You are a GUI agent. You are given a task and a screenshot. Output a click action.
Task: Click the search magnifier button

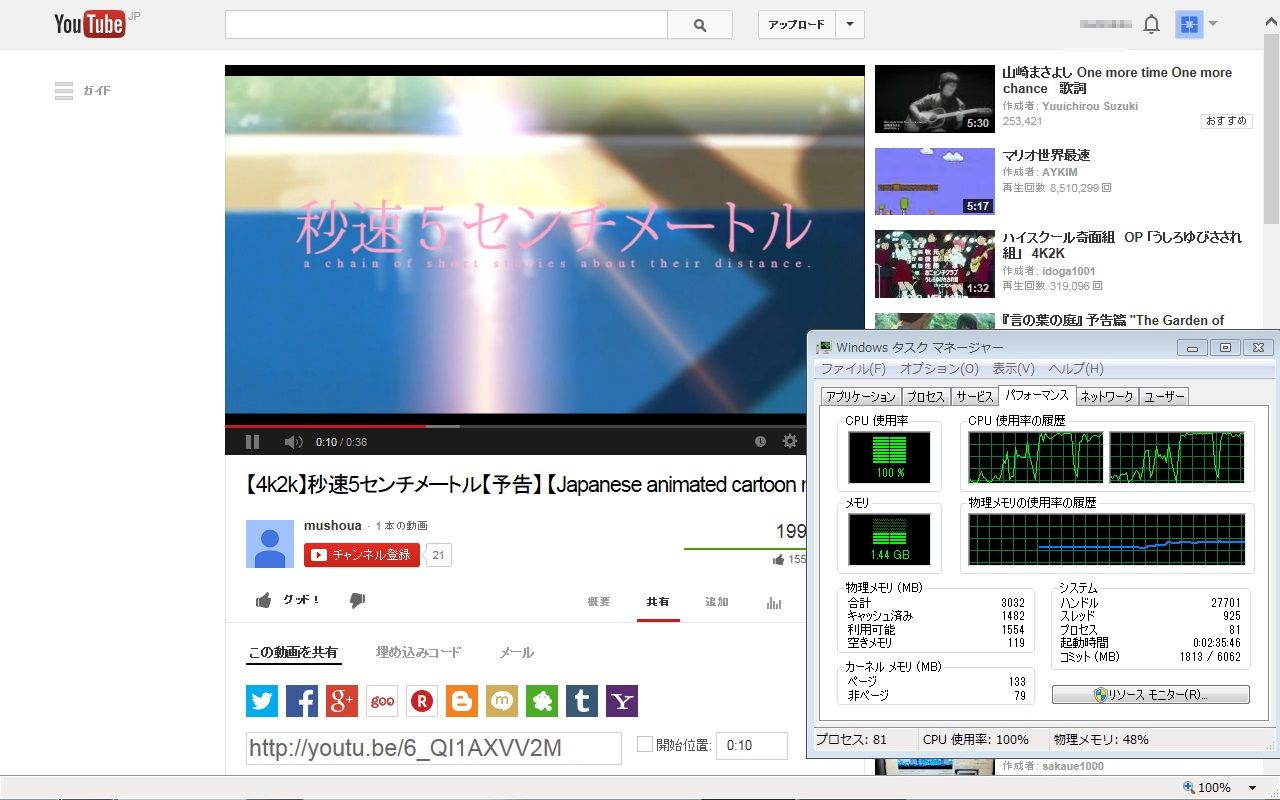tap(700, 25)
